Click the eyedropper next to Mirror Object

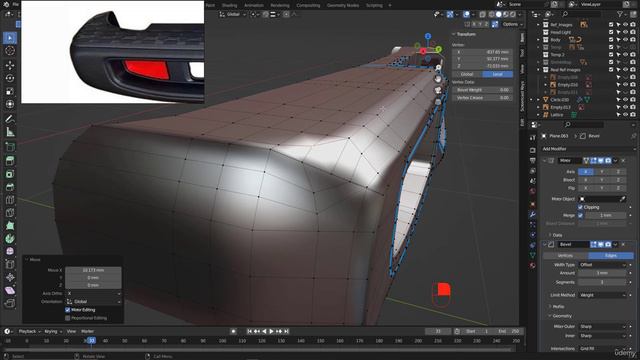[x=622, y=199]
